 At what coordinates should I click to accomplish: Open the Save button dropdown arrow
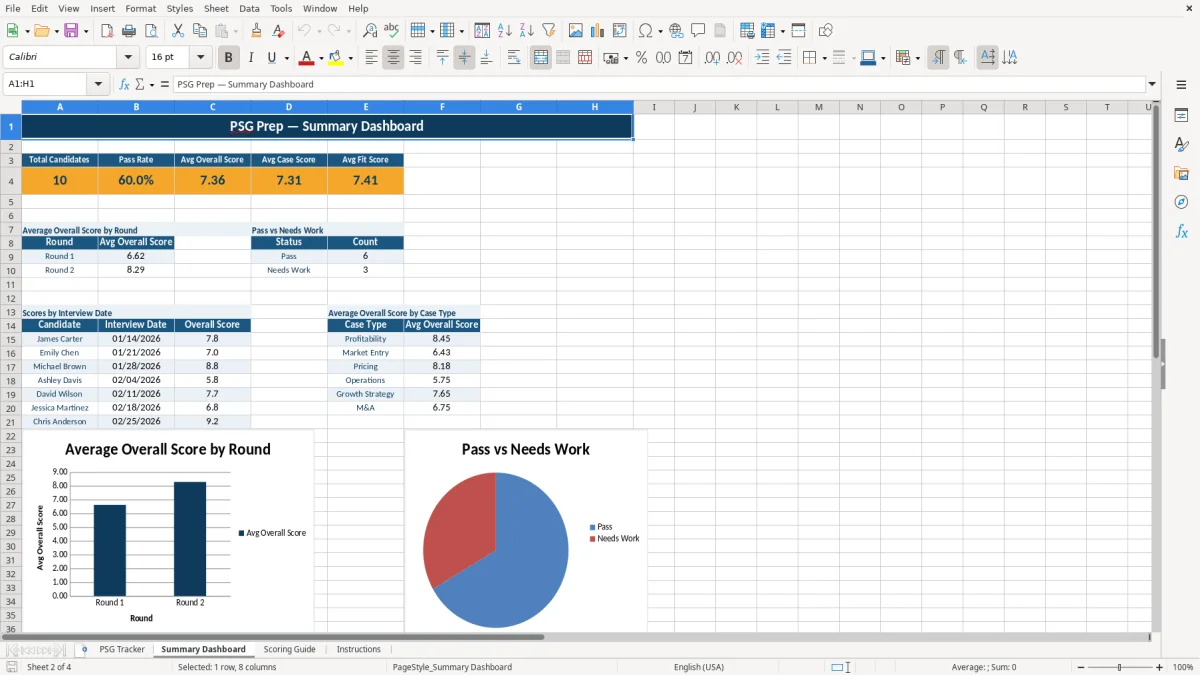coord(86,31)
